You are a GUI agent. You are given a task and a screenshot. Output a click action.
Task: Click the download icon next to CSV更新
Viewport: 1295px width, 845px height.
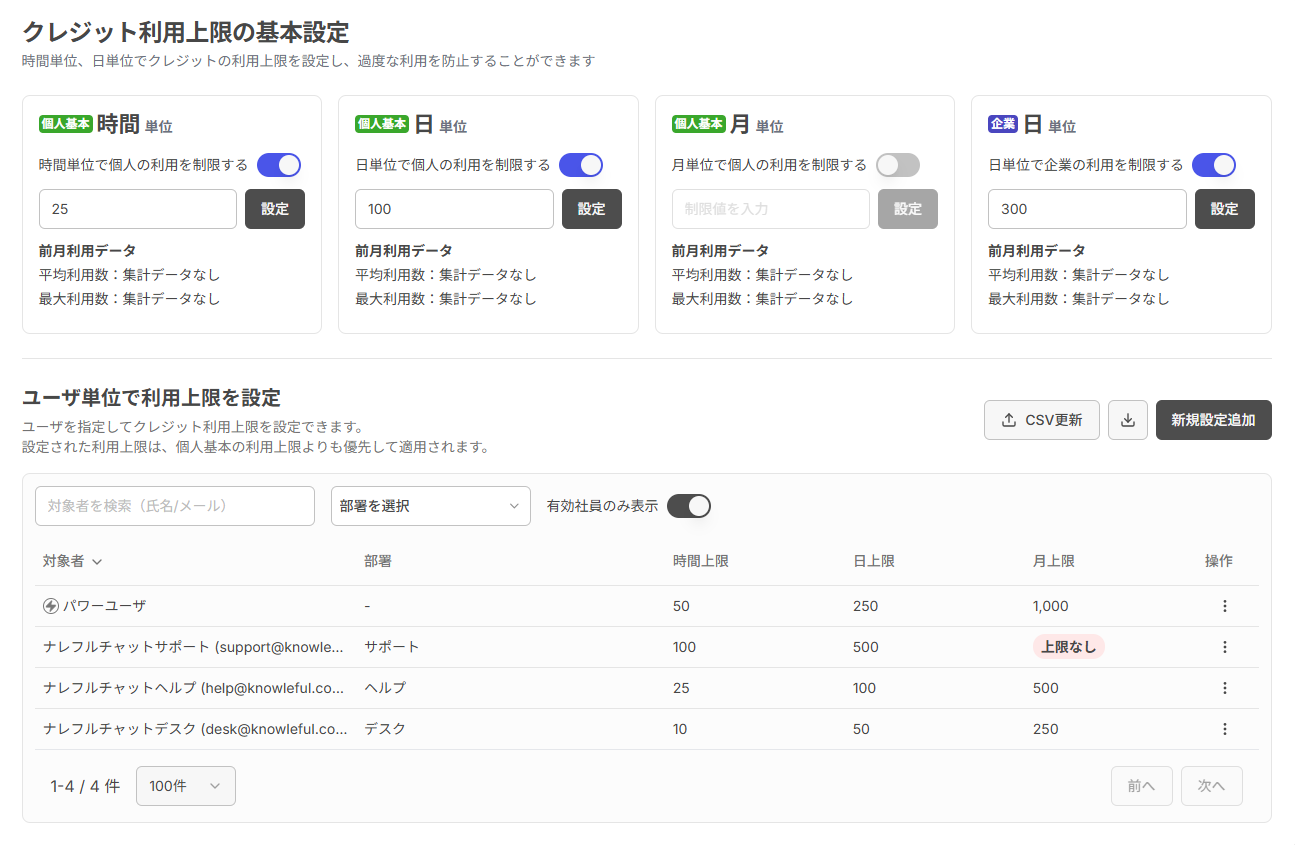point(1128,420)
